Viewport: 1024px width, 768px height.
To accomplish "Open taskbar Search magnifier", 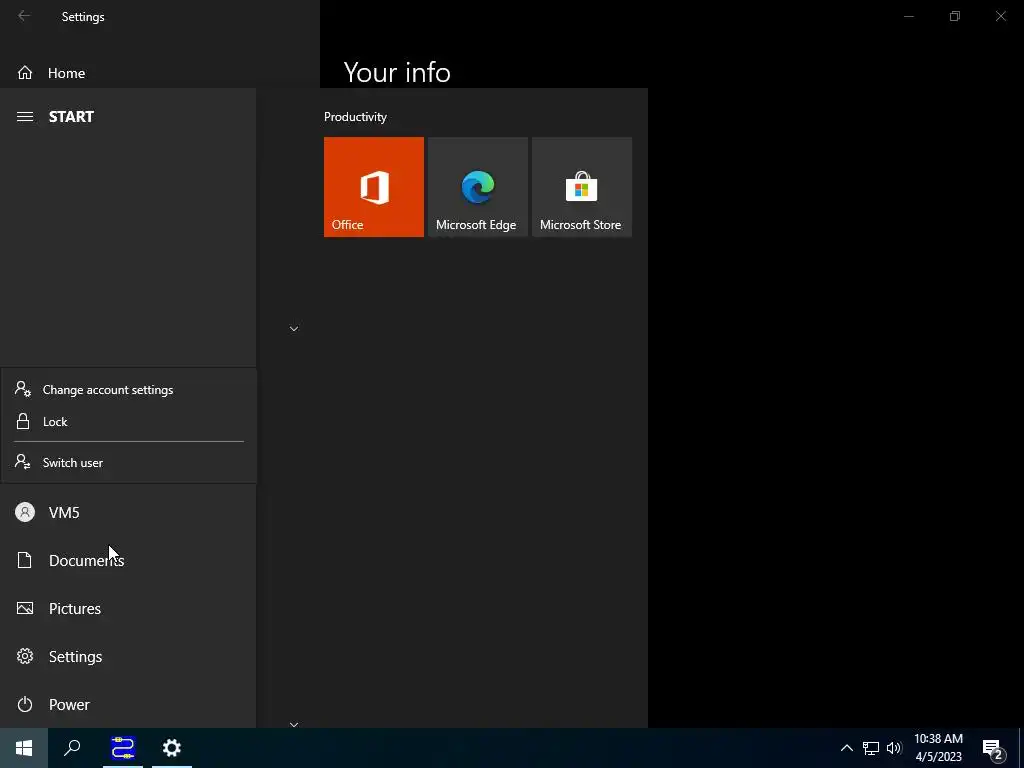I will (x=72, y=748).
